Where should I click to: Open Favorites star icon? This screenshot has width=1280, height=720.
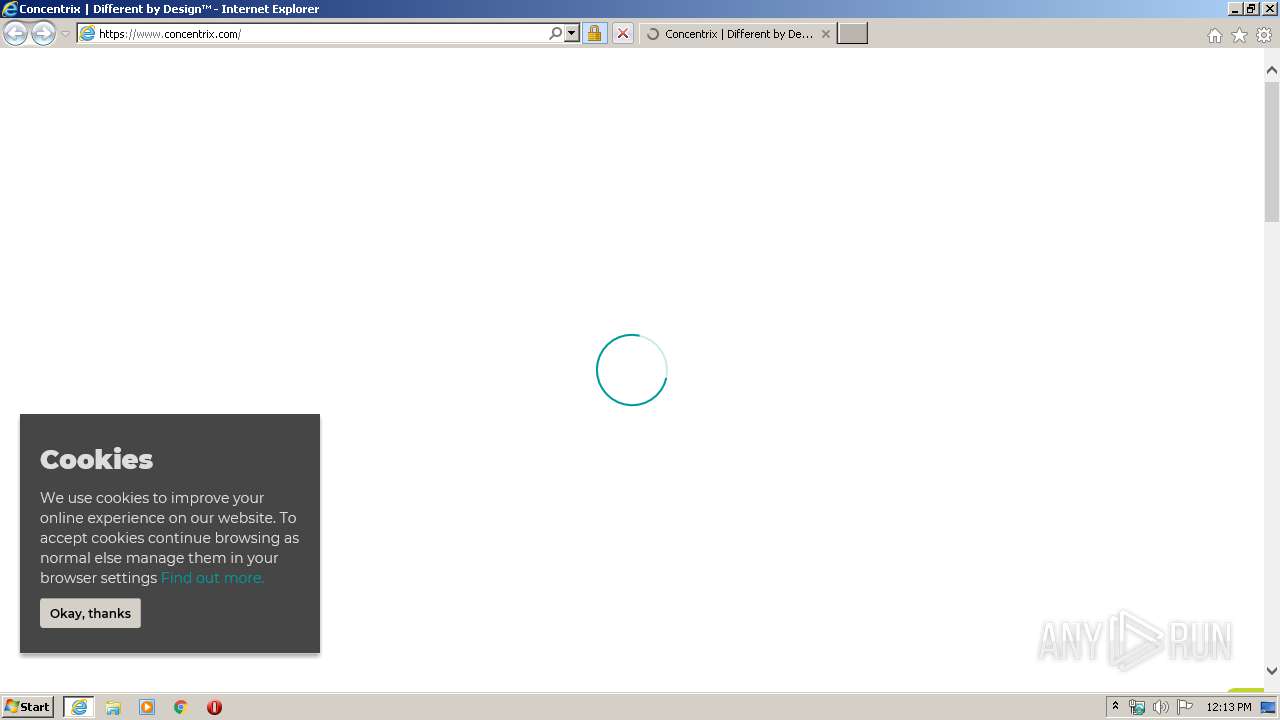pyautogui.click(x=1239, y=35)
